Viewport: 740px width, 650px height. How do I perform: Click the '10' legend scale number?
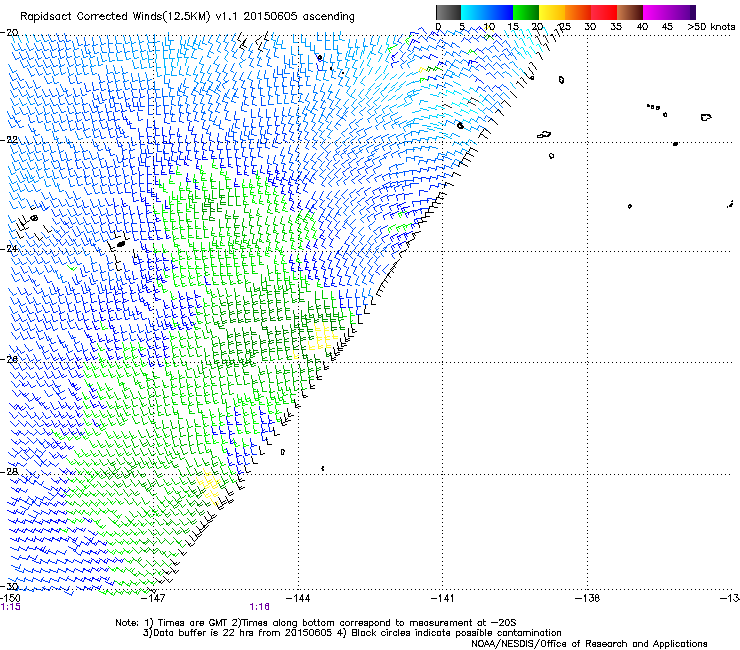(489, 27)
